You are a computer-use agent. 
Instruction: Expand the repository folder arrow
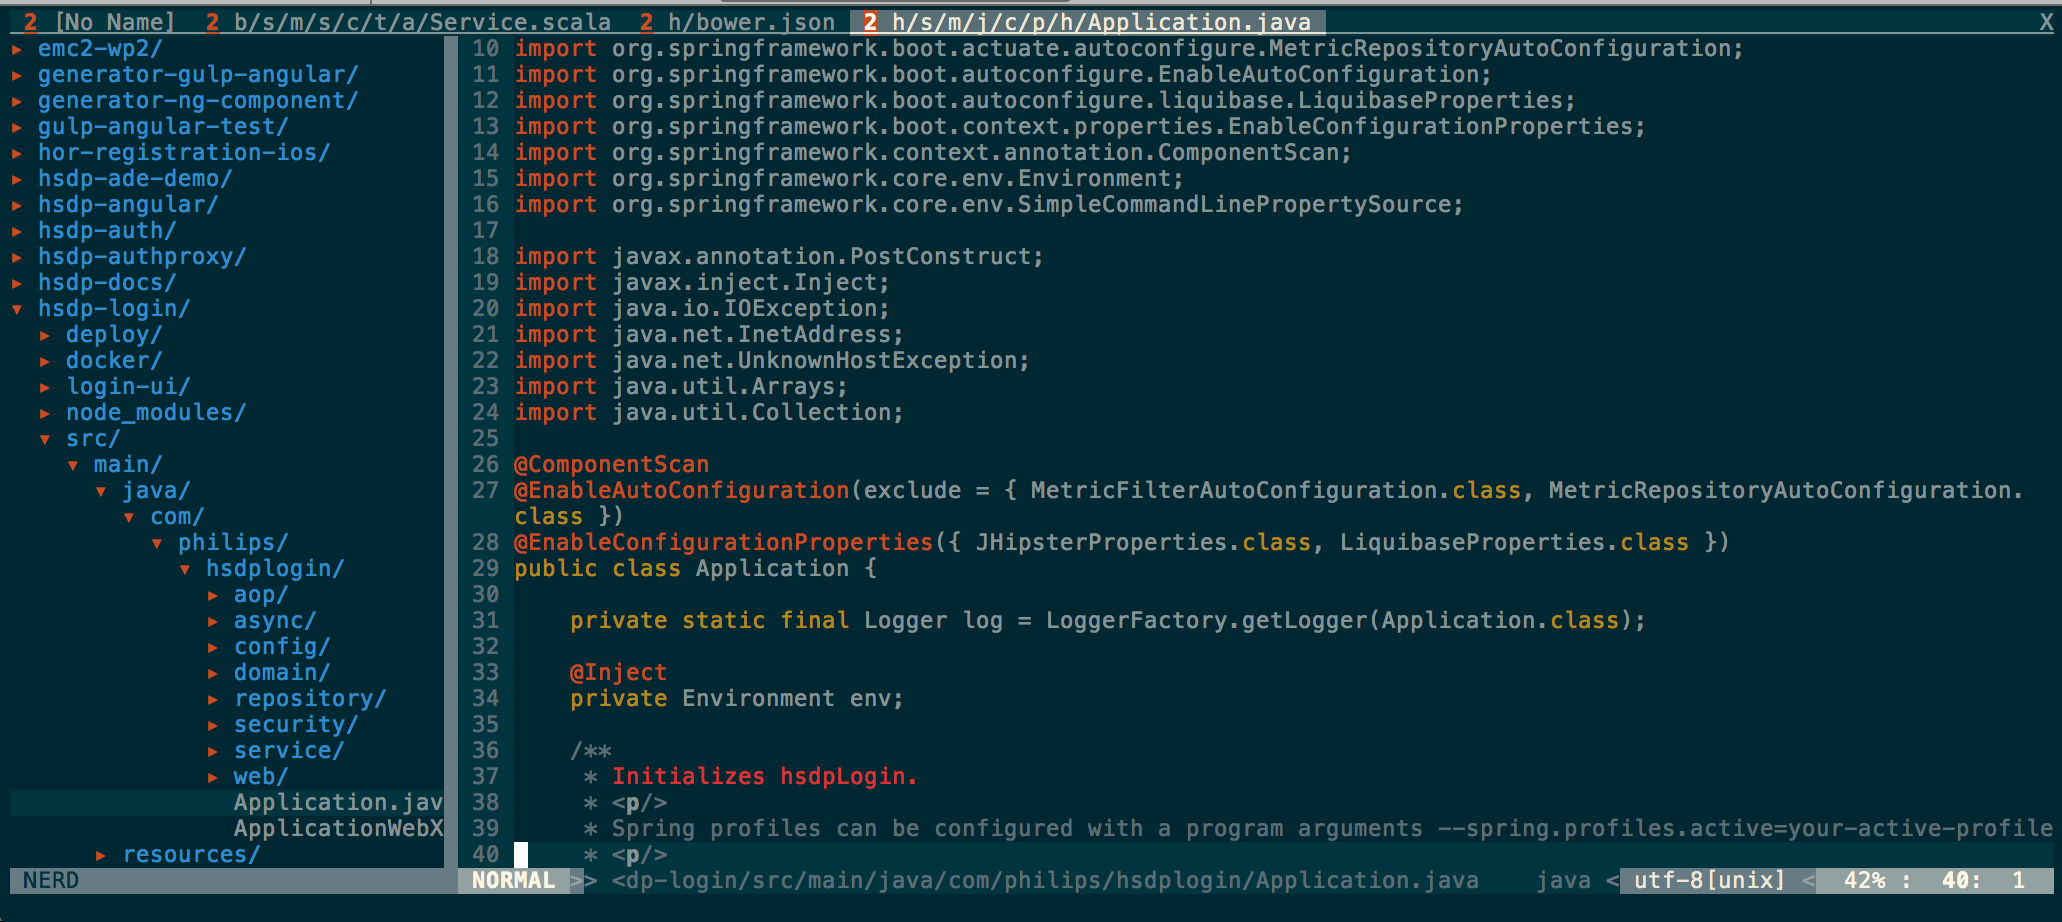pos(214,699)
